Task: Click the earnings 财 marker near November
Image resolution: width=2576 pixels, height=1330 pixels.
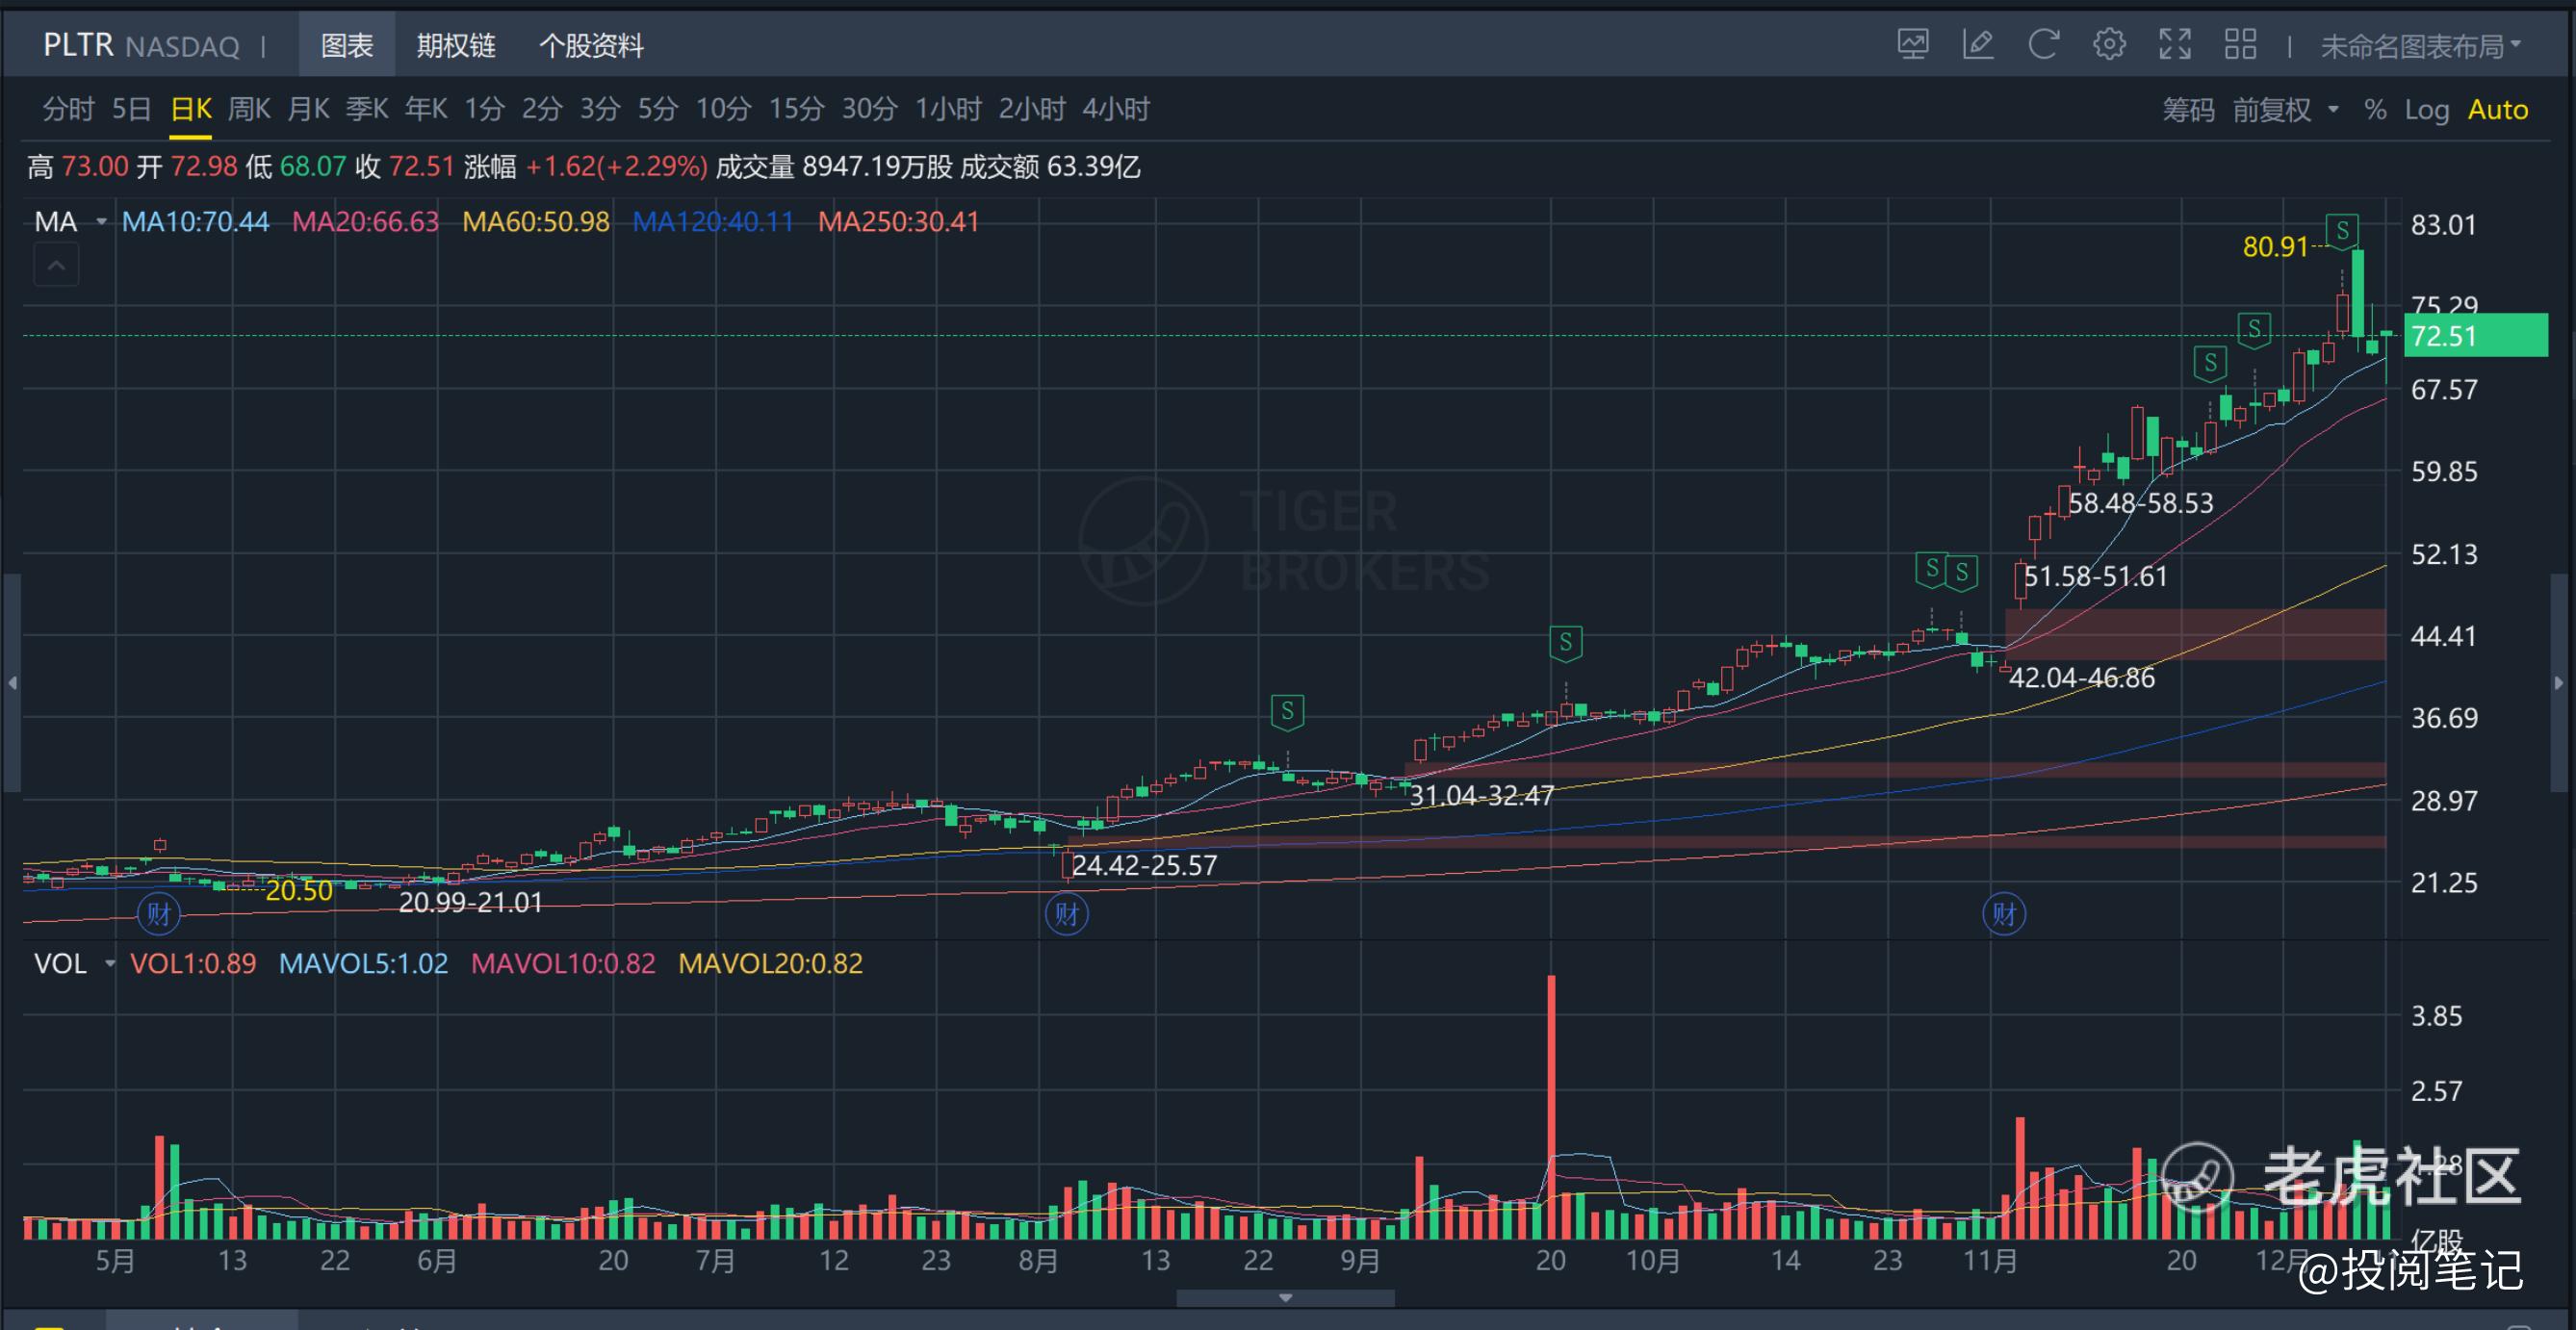Action: pyautogui.click(x=2004, y=913)
